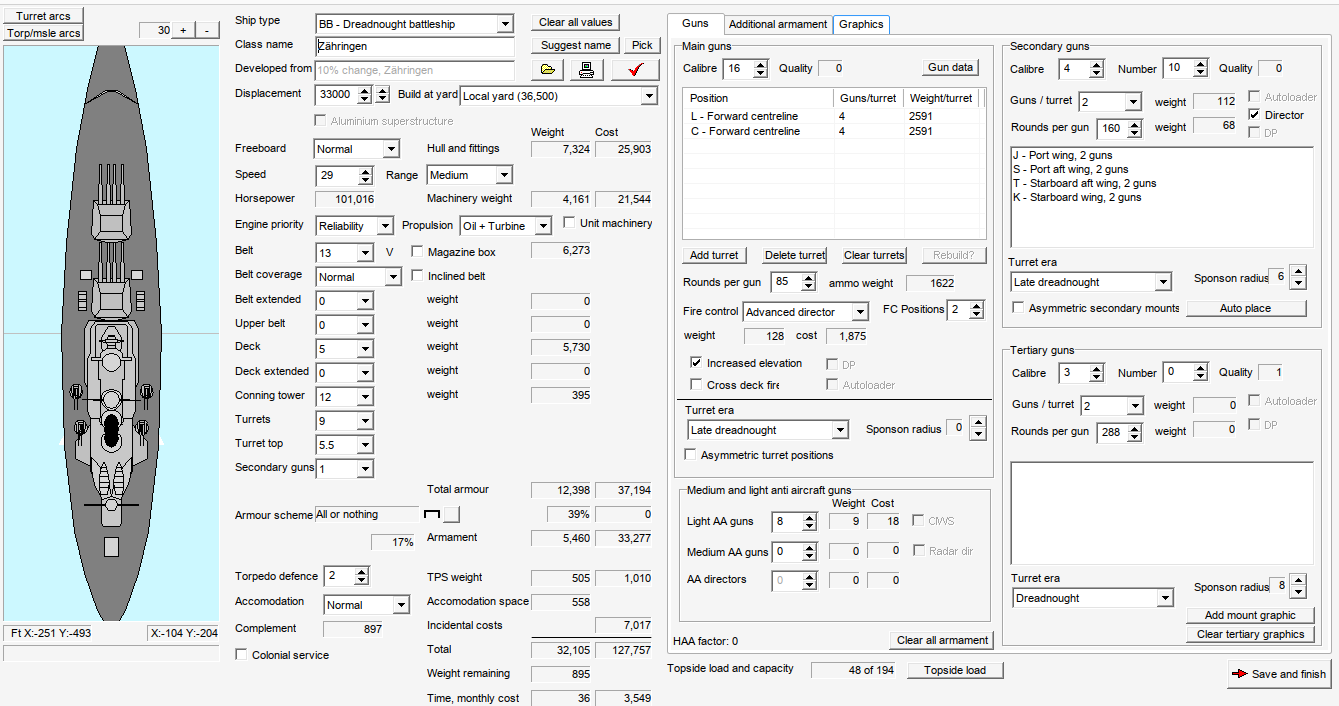The height and width of the screenshot is (706, 1339).
Task: Open Fire control dropdown showing Advanced director
Action: [x=861, y=312]
